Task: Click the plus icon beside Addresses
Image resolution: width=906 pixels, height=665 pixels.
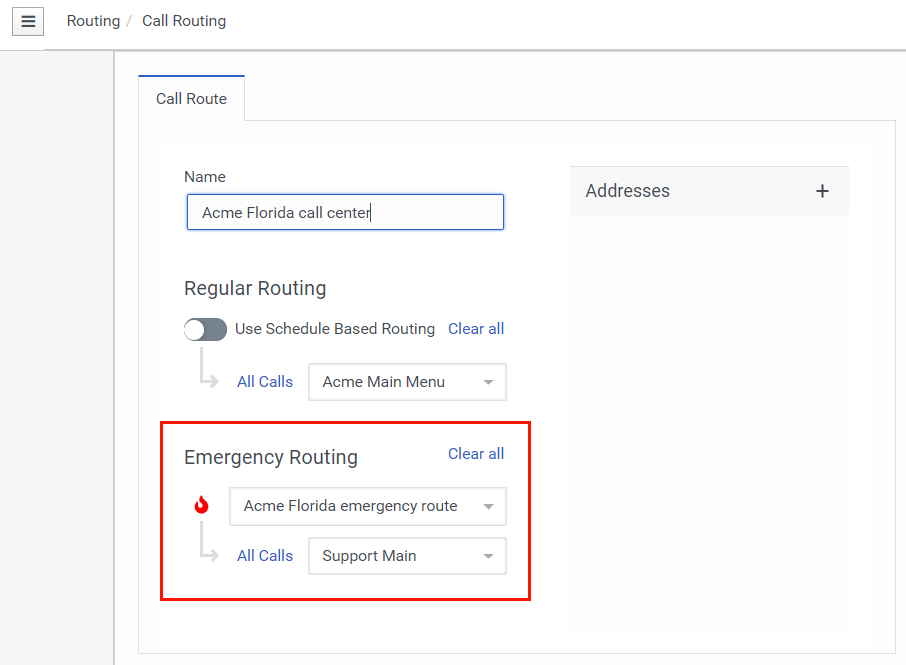Action: coord(822,191)
